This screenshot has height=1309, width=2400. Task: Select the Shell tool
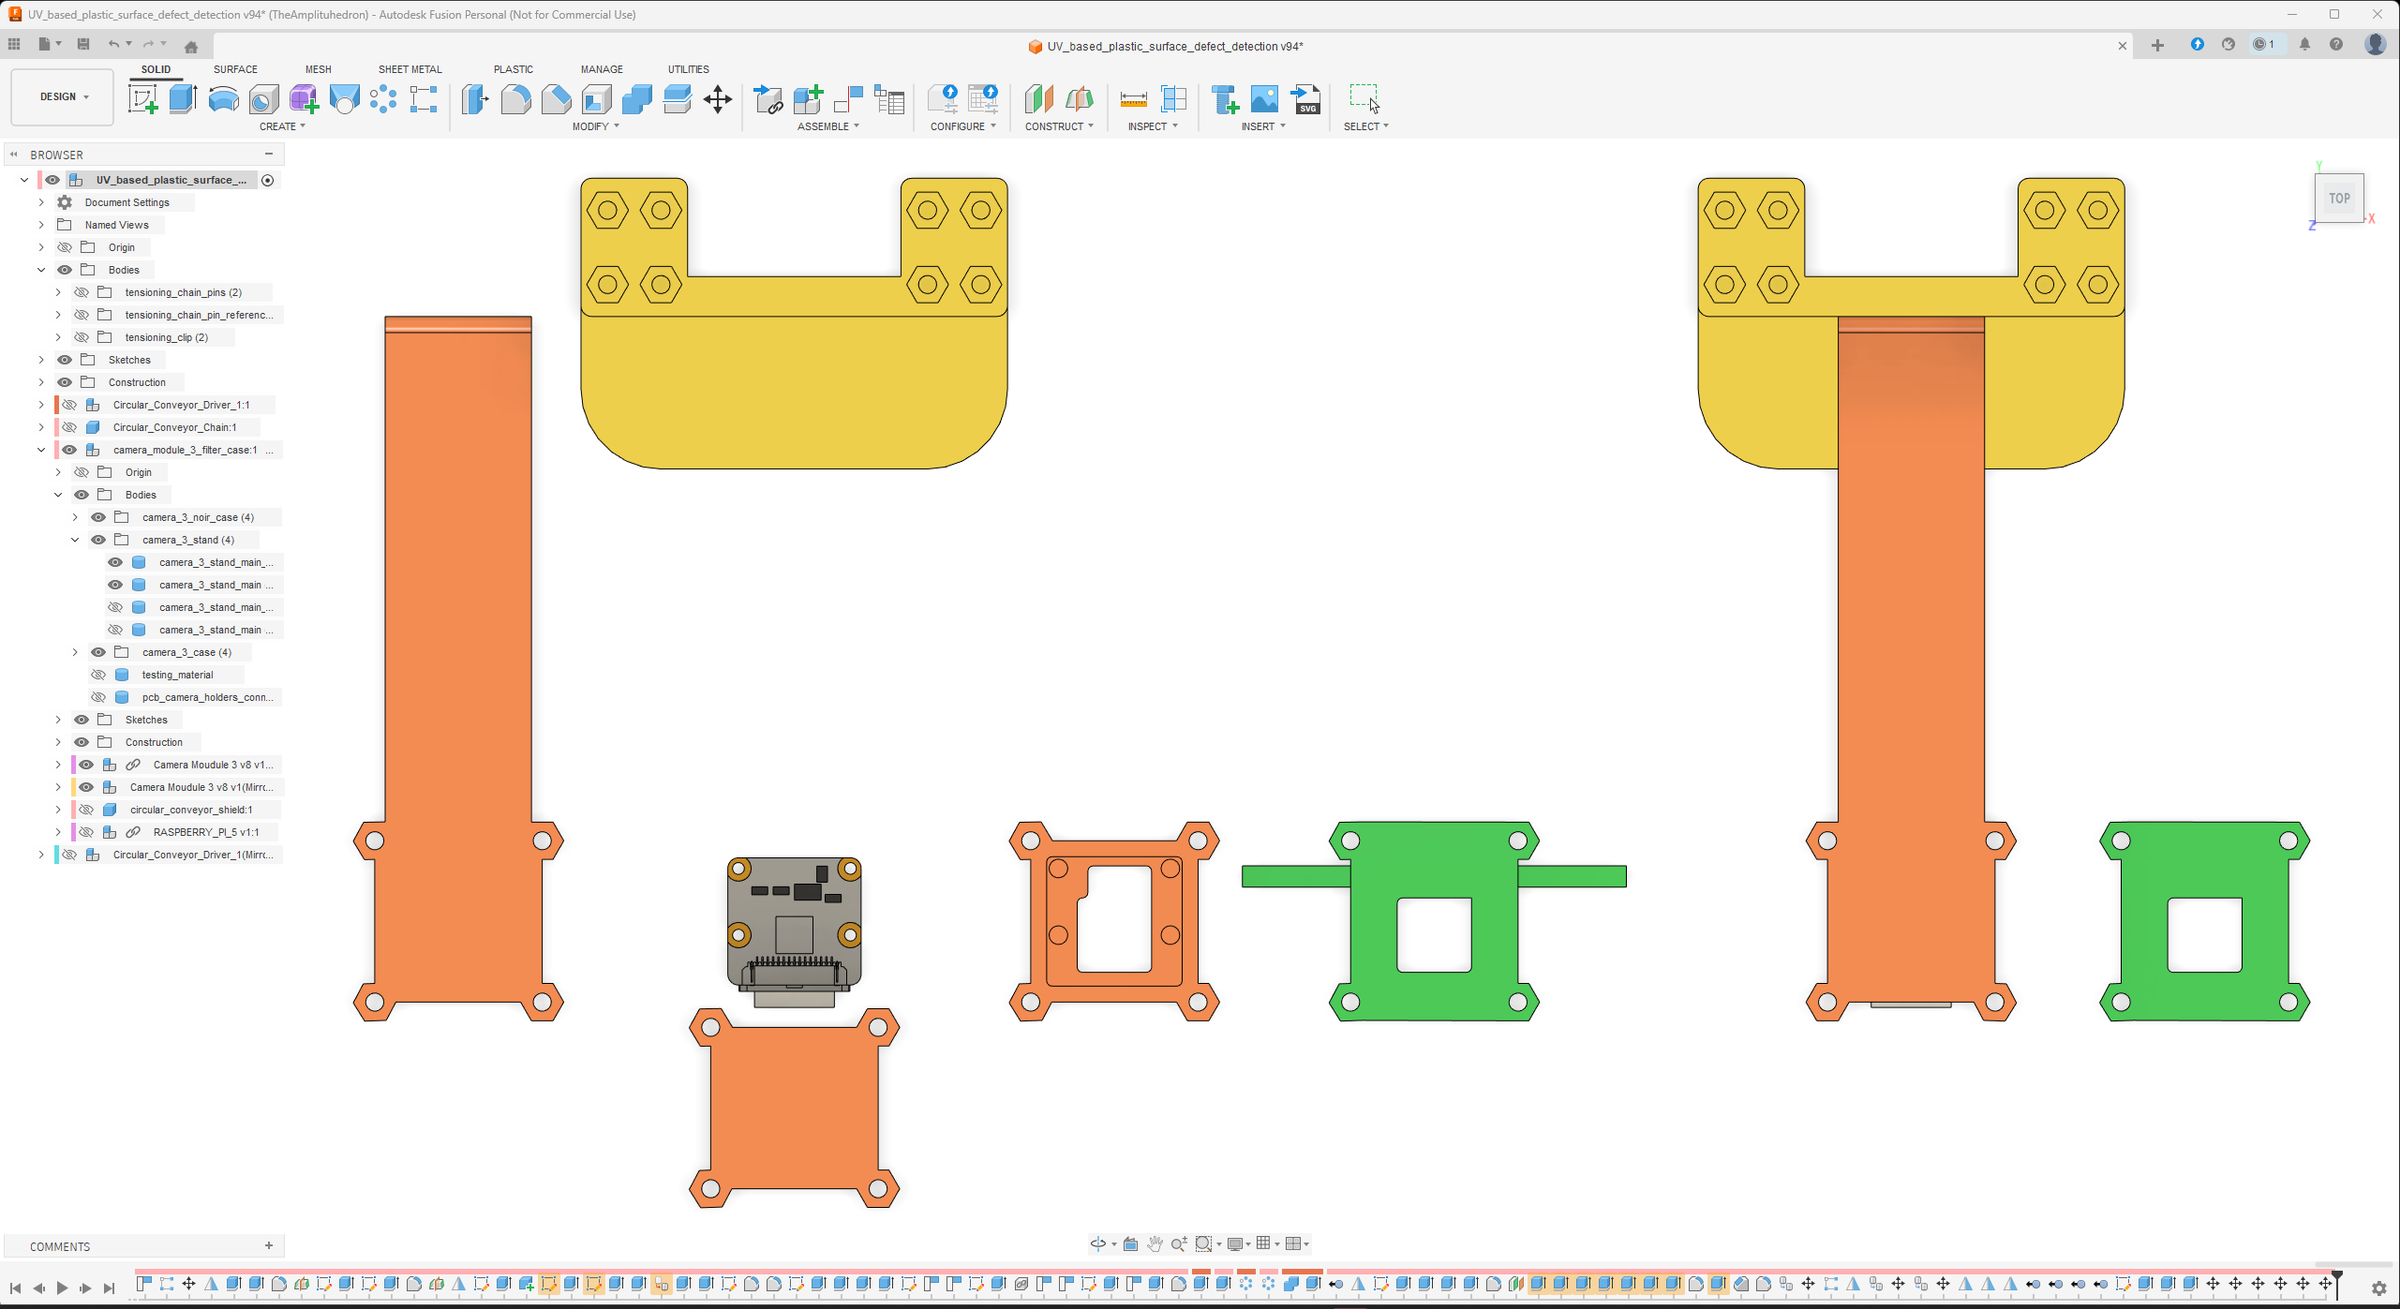597,99
